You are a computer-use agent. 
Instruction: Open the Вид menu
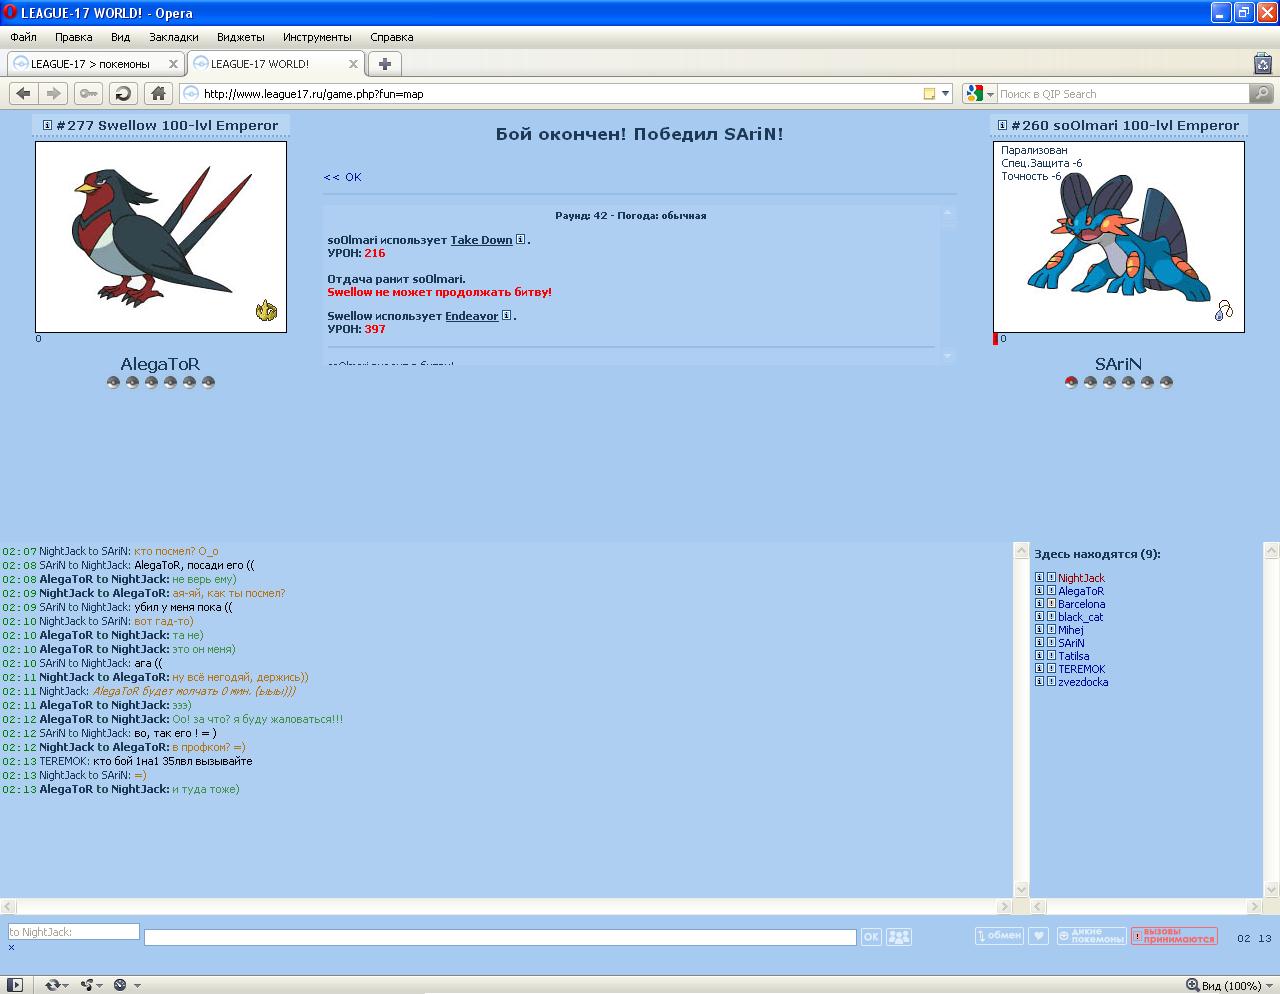pyautogui.click(x=120, y=37)
